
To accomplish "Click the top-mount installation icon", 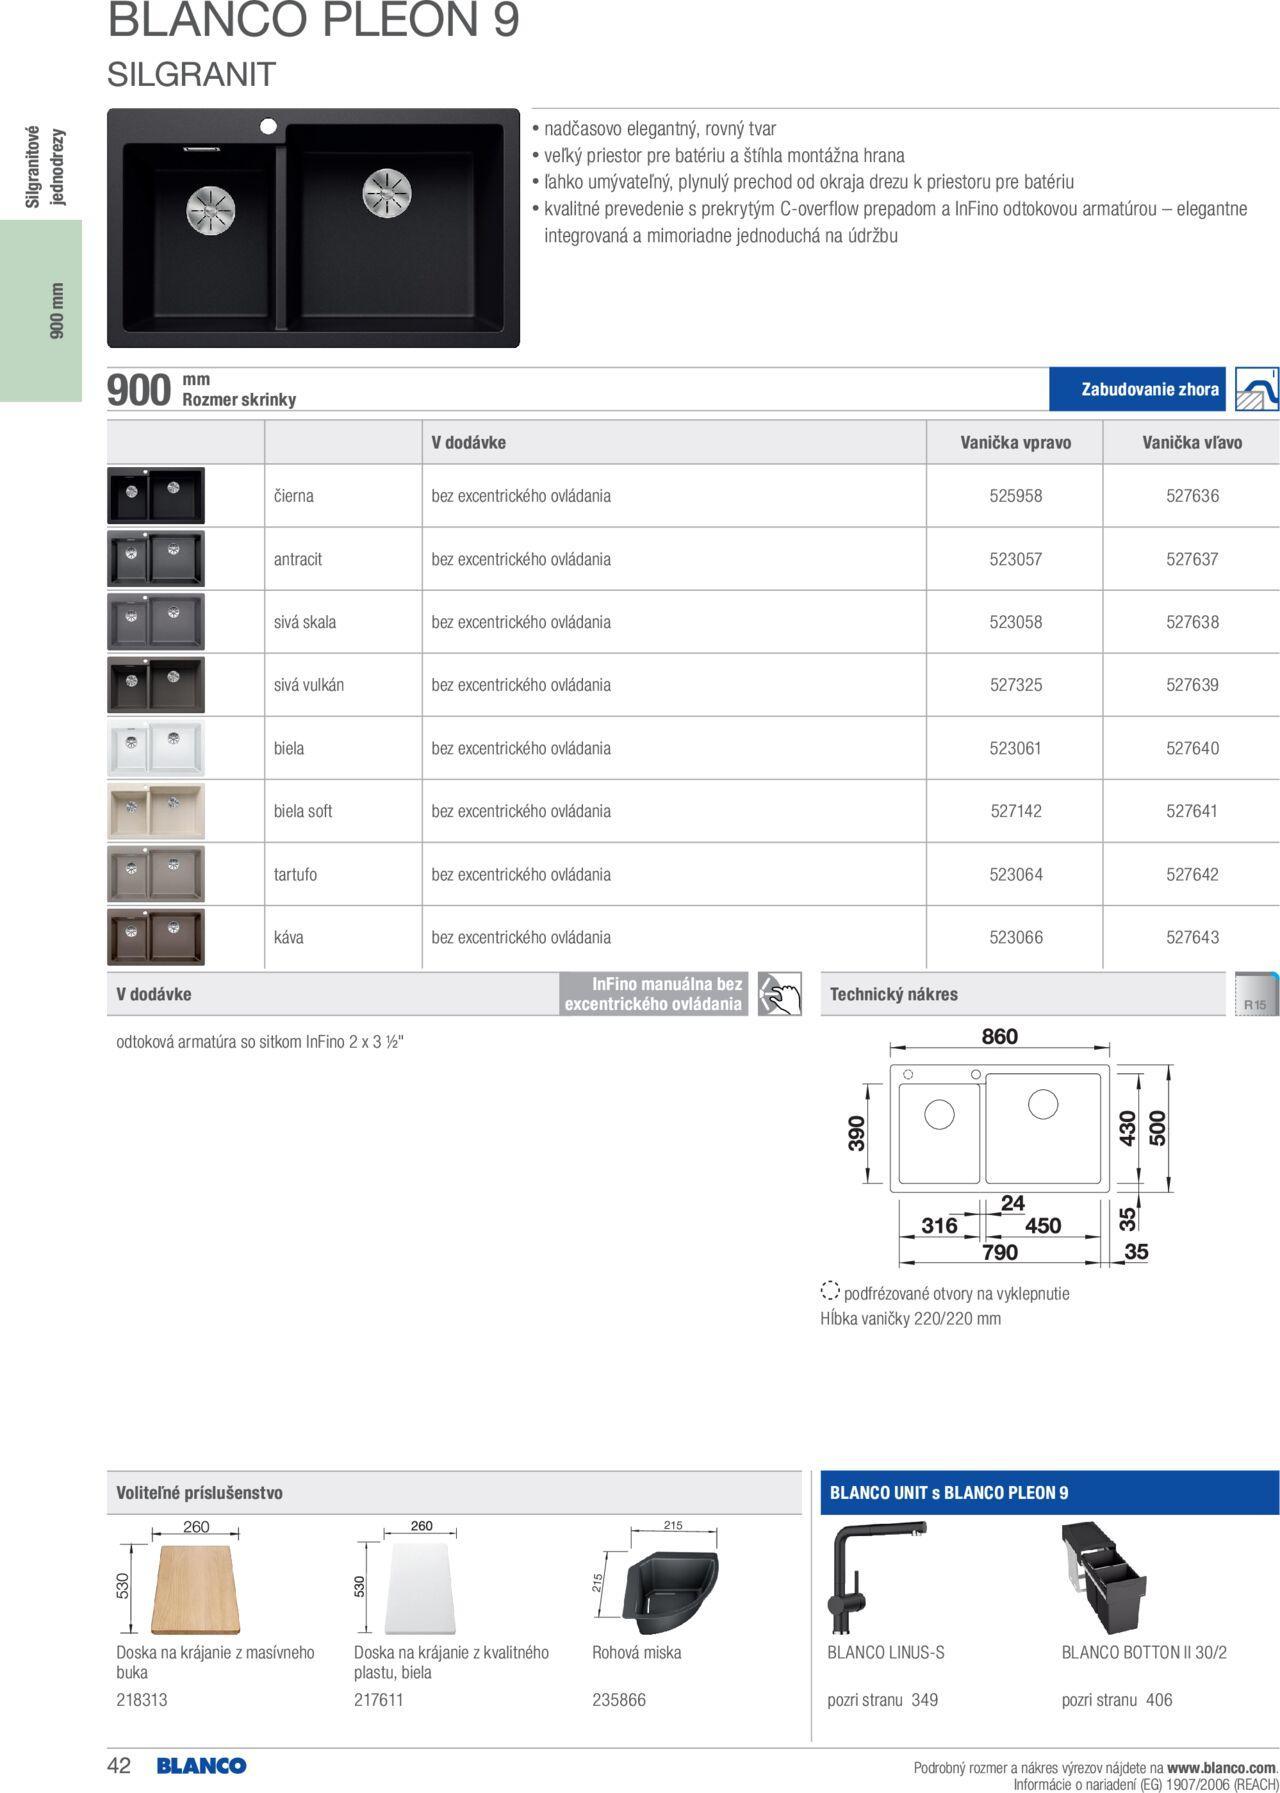I will coord(1256,389).
